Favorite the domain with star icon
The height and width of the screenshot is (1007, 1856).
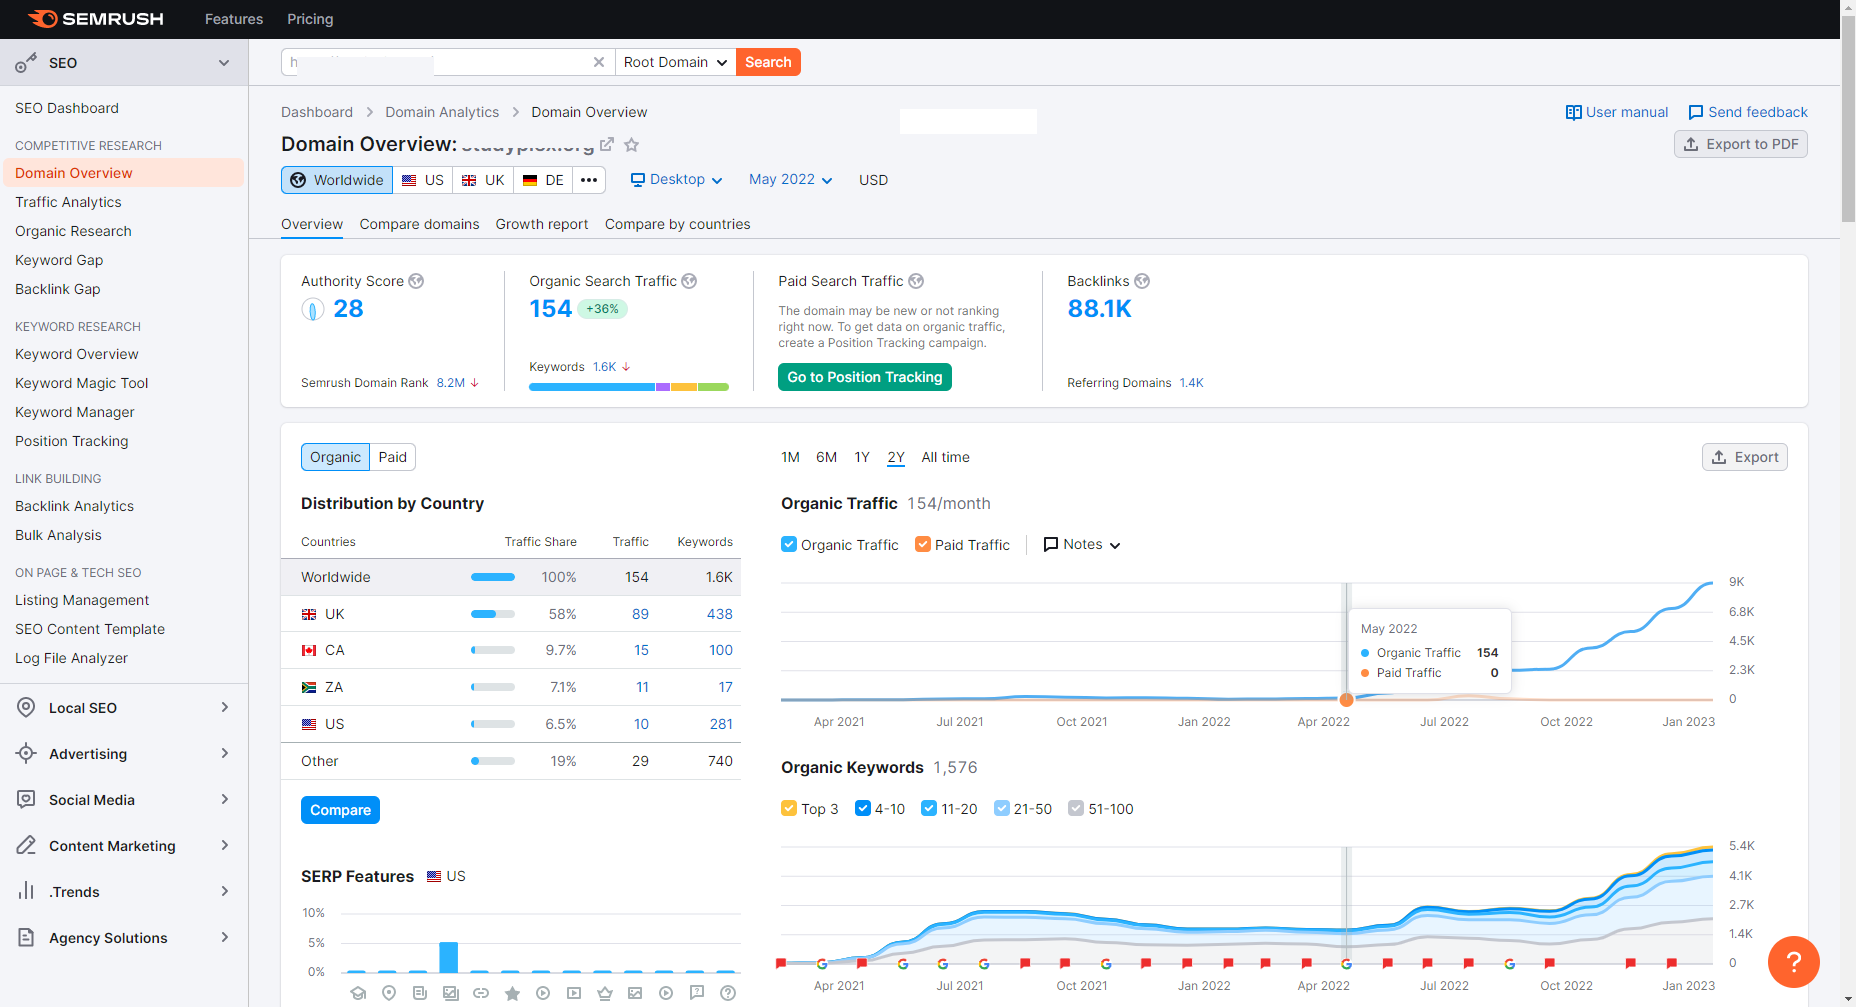coord(631,145)
